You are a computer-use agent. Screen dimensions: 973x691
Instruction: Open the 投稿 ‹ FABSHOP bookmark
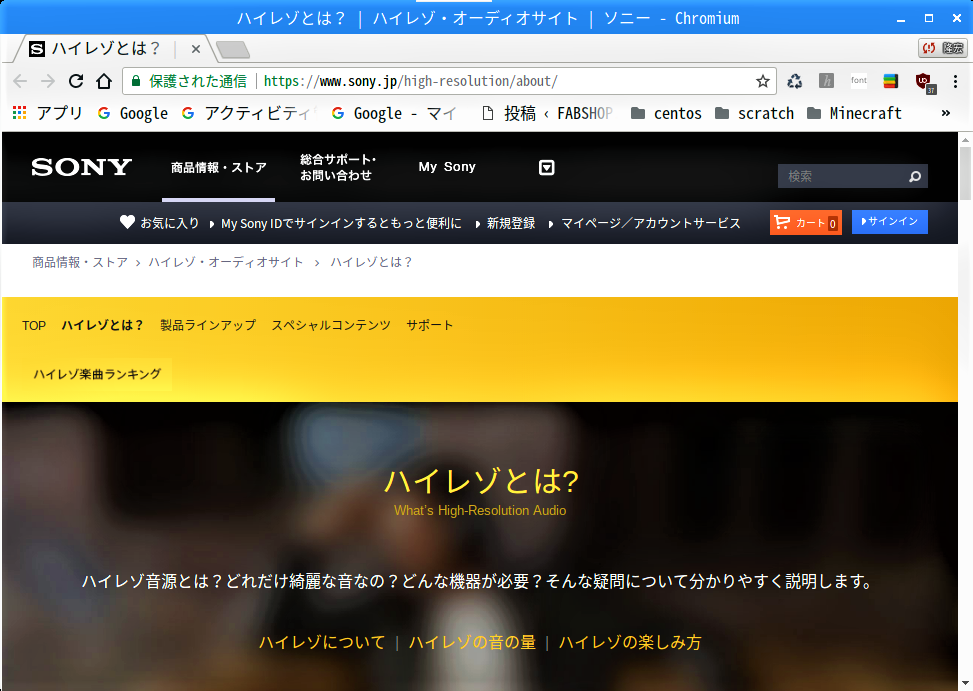coord(547,113)
